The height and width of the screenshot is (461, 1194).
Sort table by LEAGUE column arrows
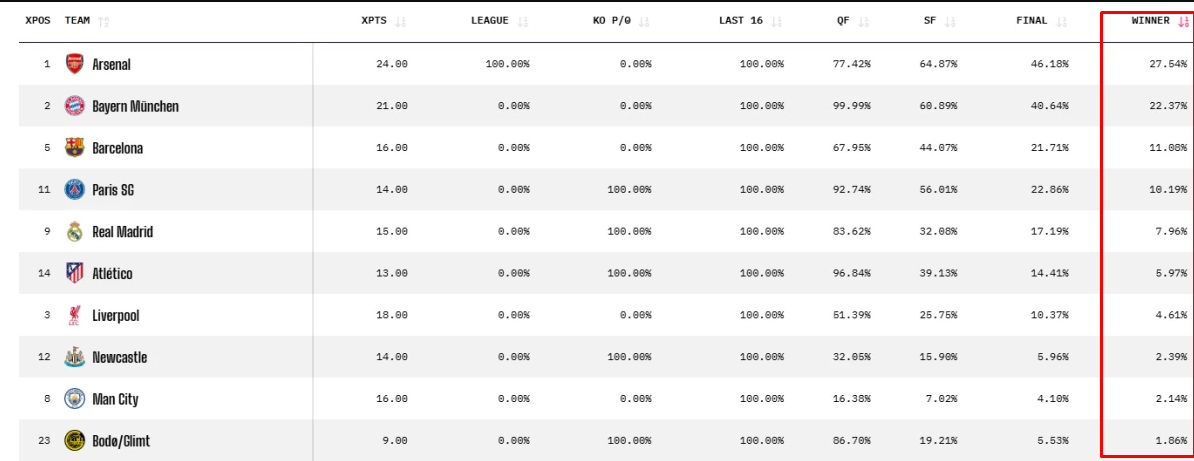523,21
